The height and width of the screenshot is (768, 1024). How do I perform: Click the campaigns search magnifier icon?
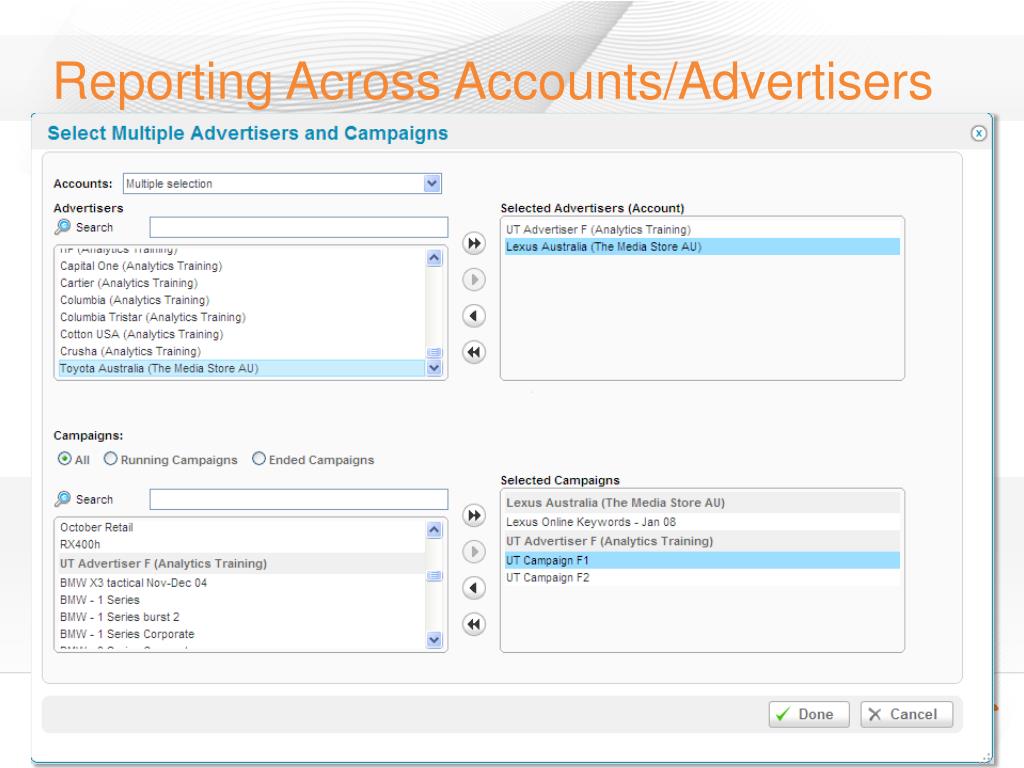[63, 499]
